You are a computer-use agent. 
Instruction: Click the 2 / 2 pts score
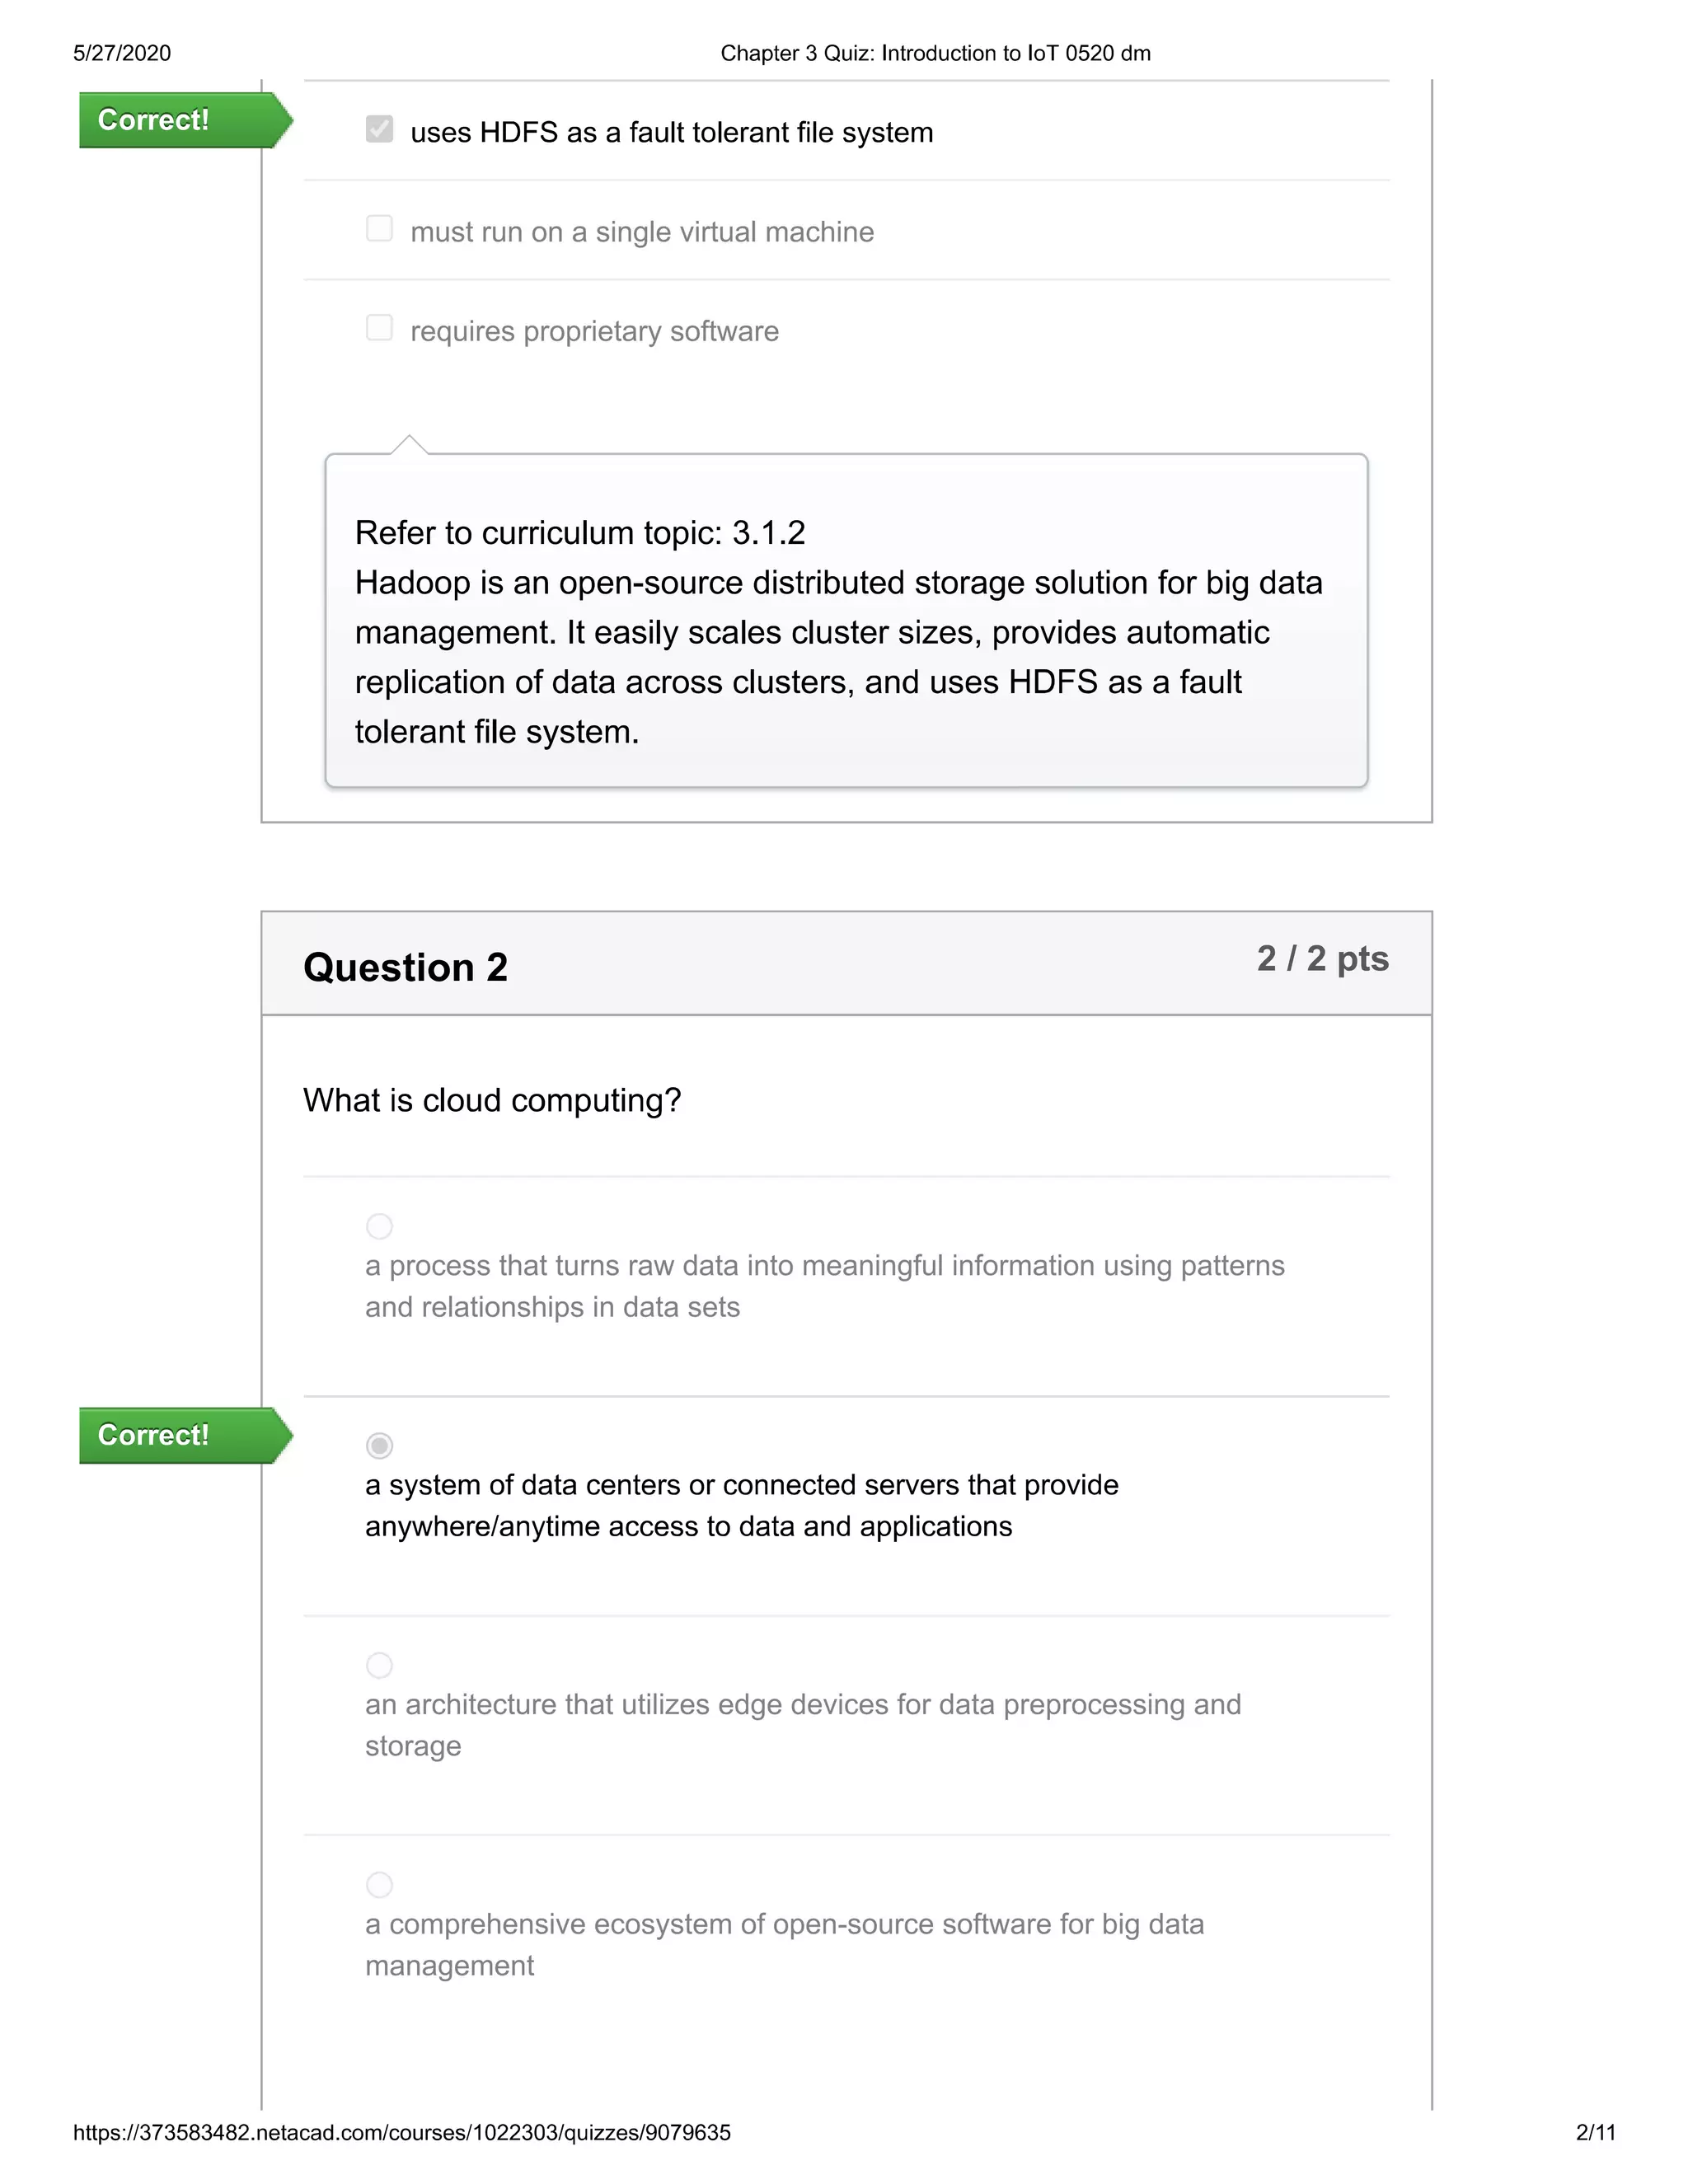(x=1322, y=958)
